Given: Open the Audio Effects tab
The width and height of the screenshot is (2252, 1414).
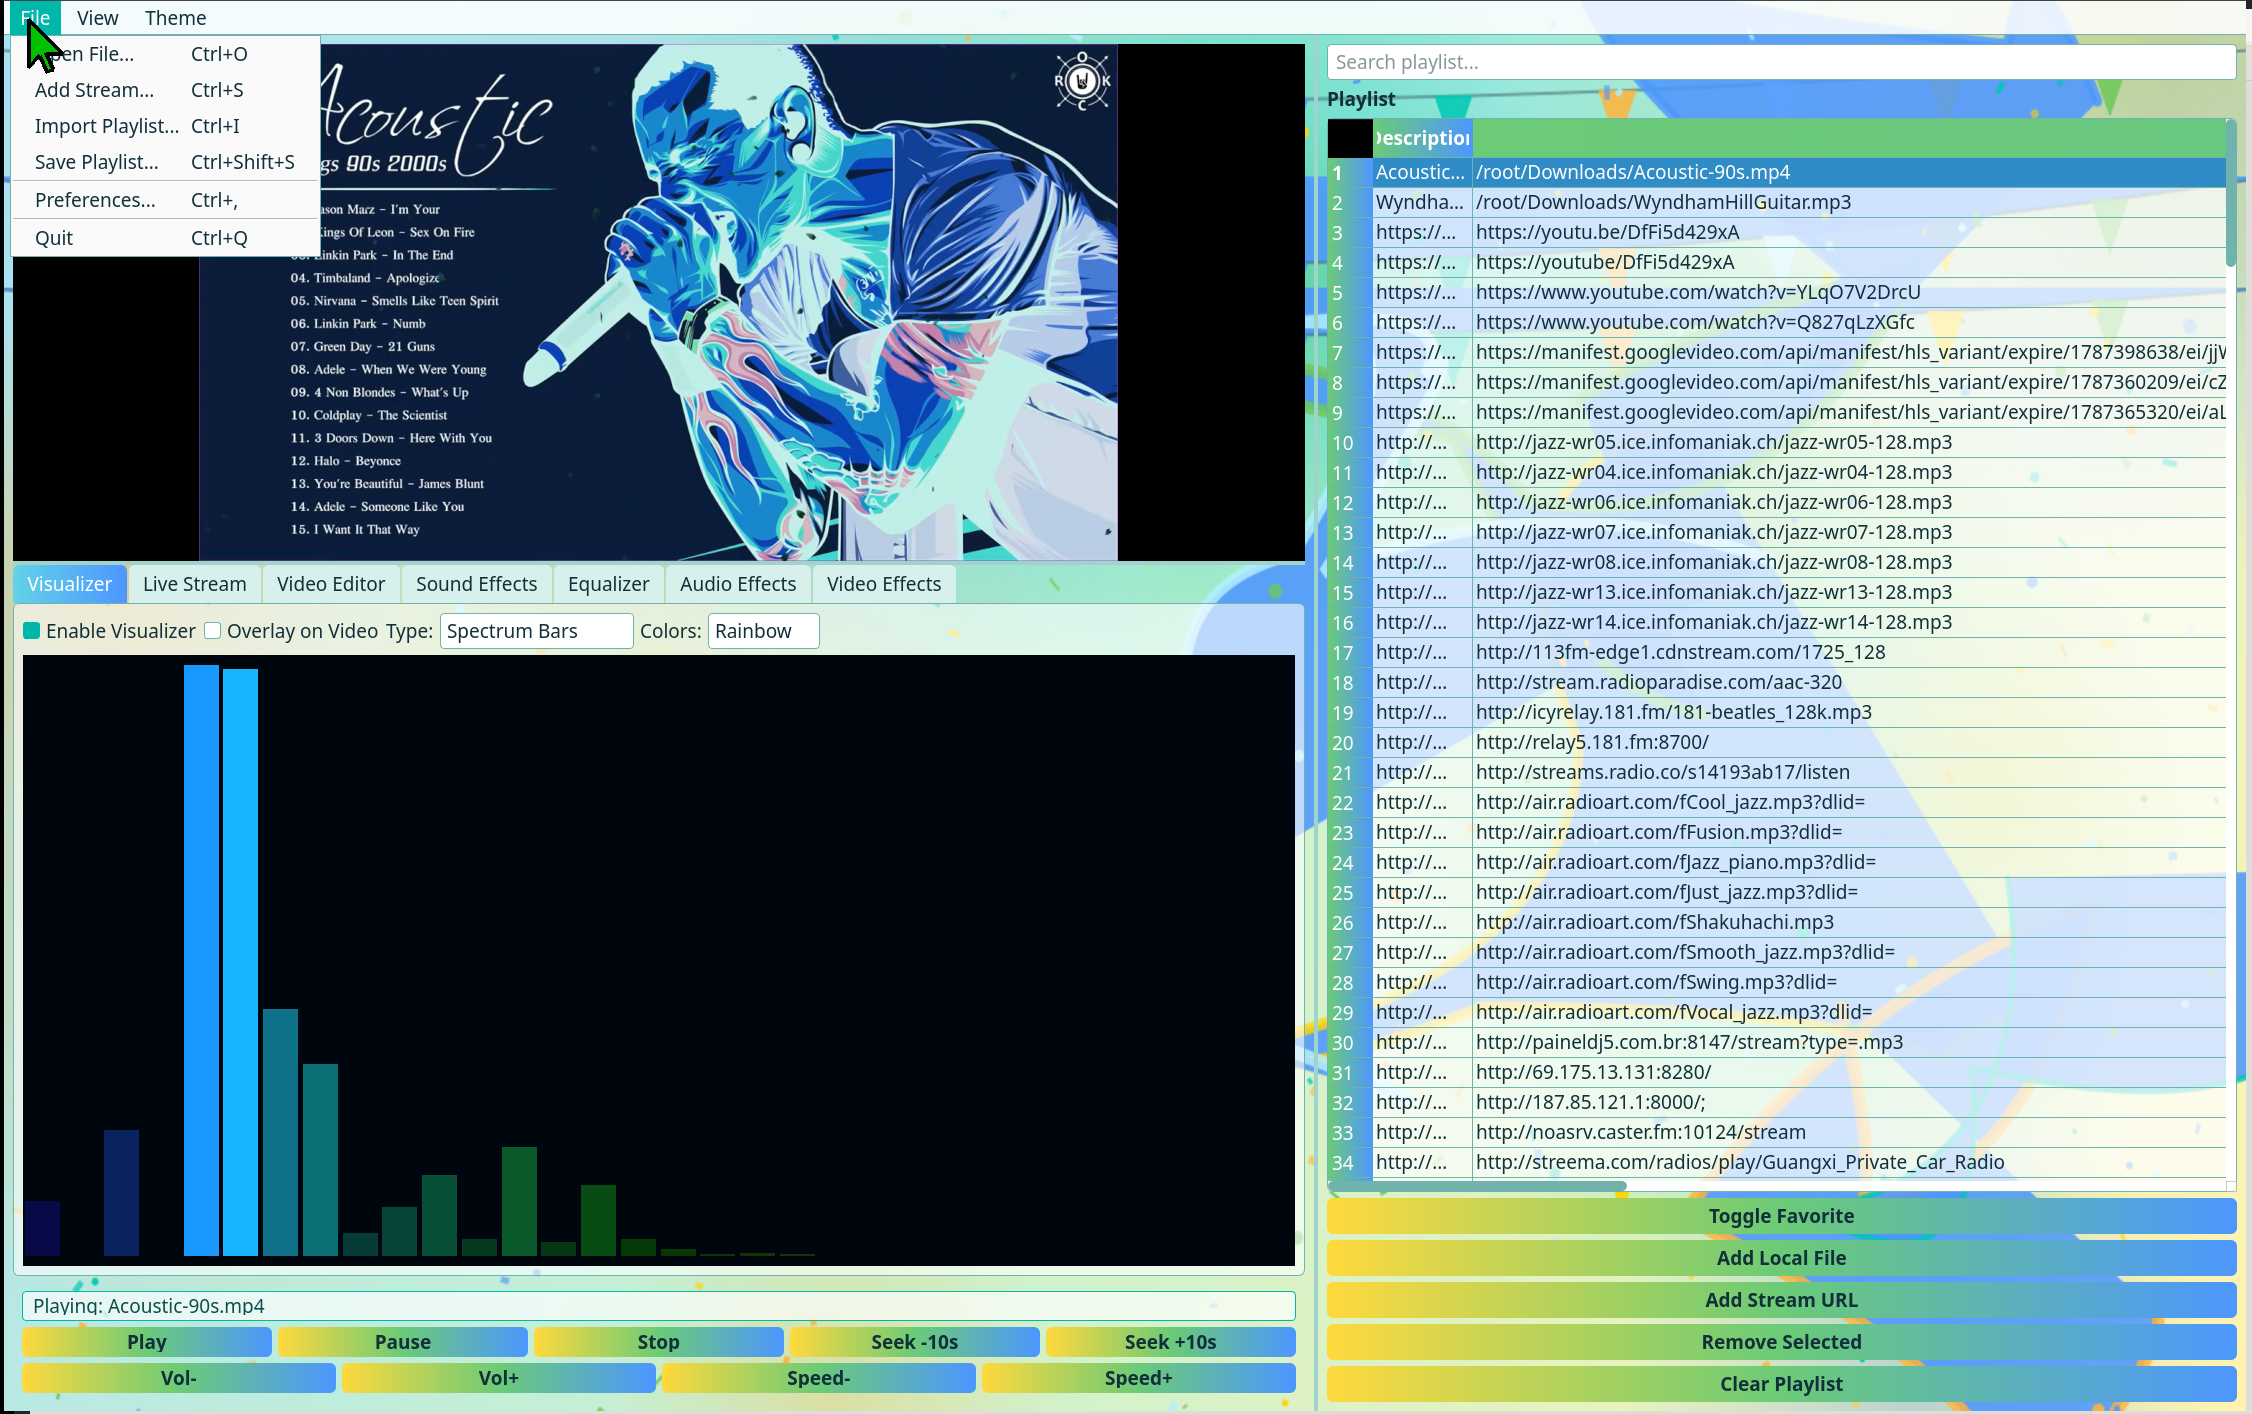Looking at the screenshot, I should click(738, 584).
